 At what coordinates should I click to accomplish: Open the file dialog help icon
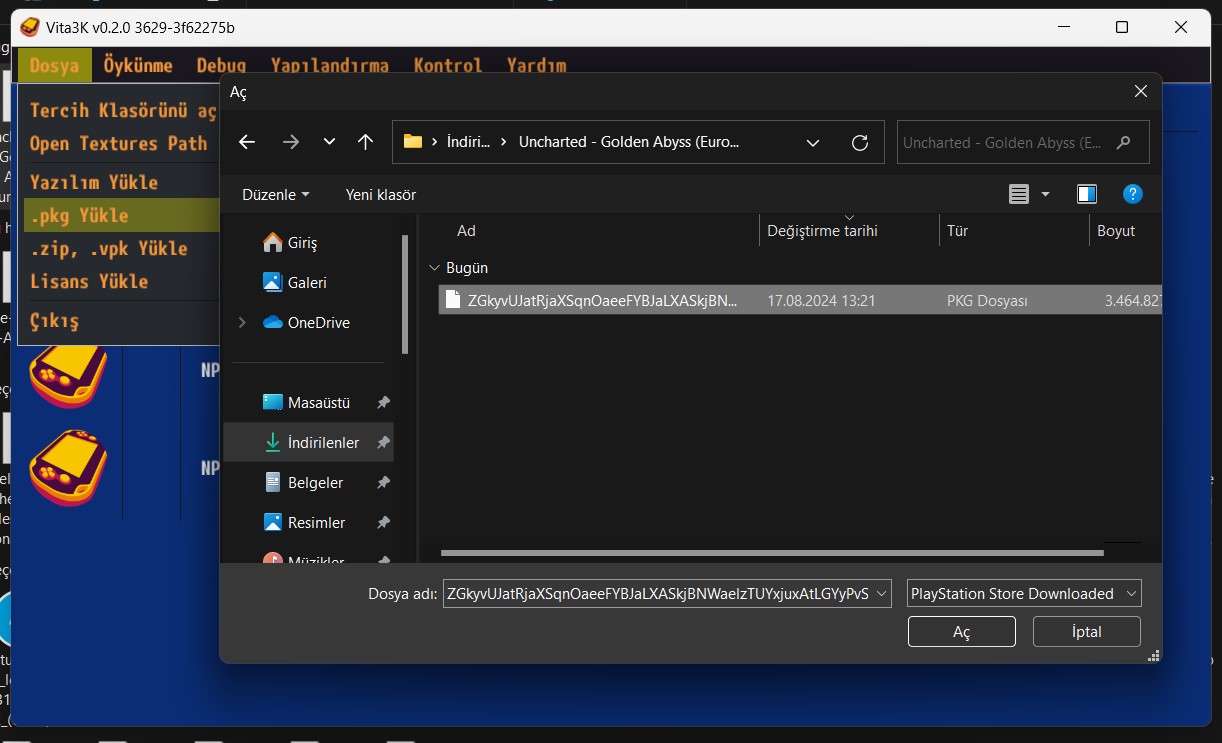click(x=1132, y=194)
